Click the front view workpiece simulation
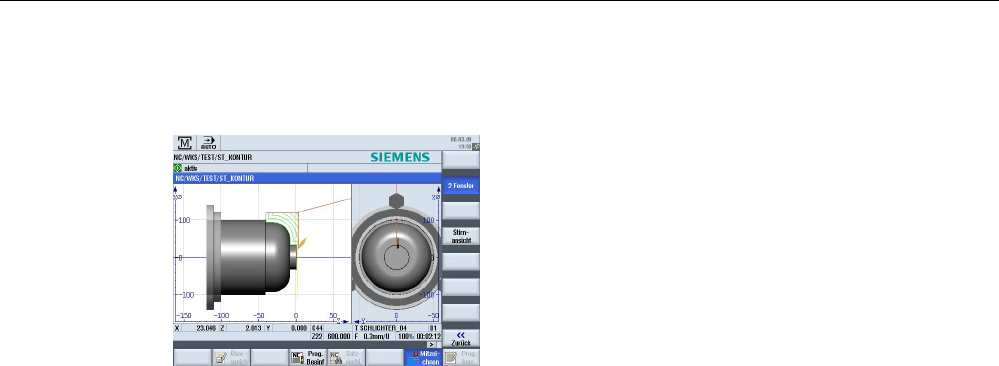Image resolution: width=999 pixels, height=366 pixels. pos(396,254)
